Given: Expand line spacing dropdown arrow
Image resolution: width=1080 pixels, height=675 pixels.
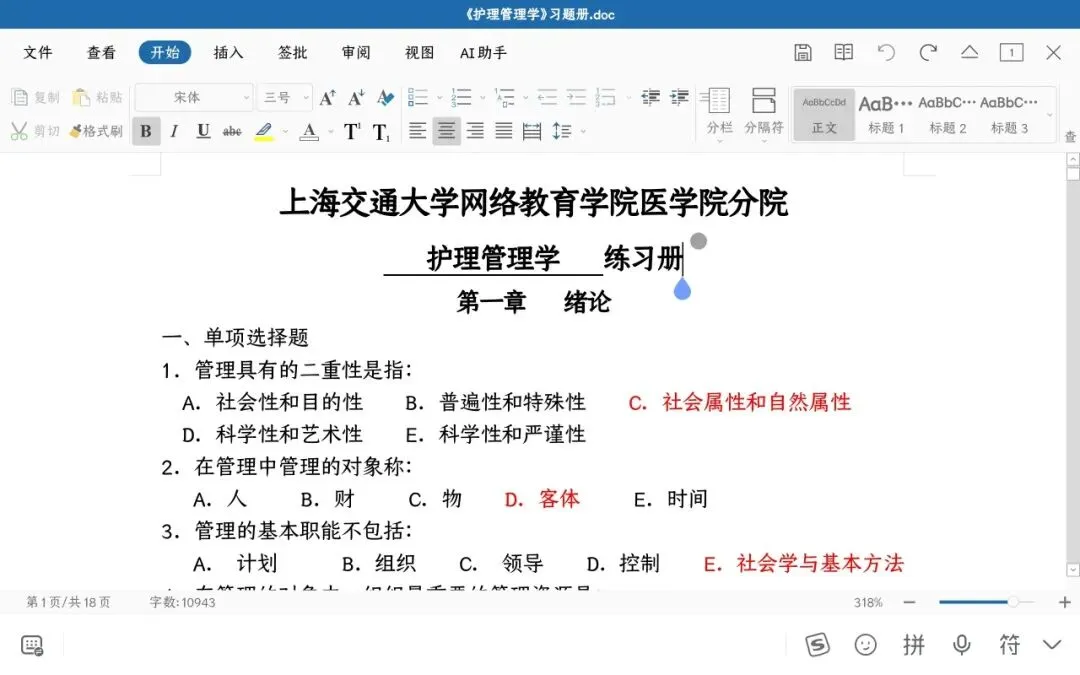Looking at the screenshot, I should click(x=583, y=131).
